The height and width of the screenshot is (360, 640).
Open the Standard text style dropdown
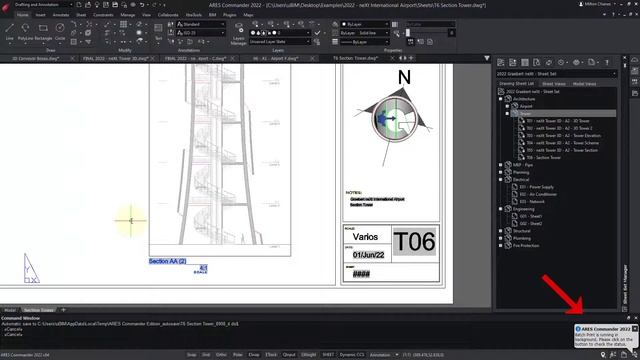click(201, 24)
